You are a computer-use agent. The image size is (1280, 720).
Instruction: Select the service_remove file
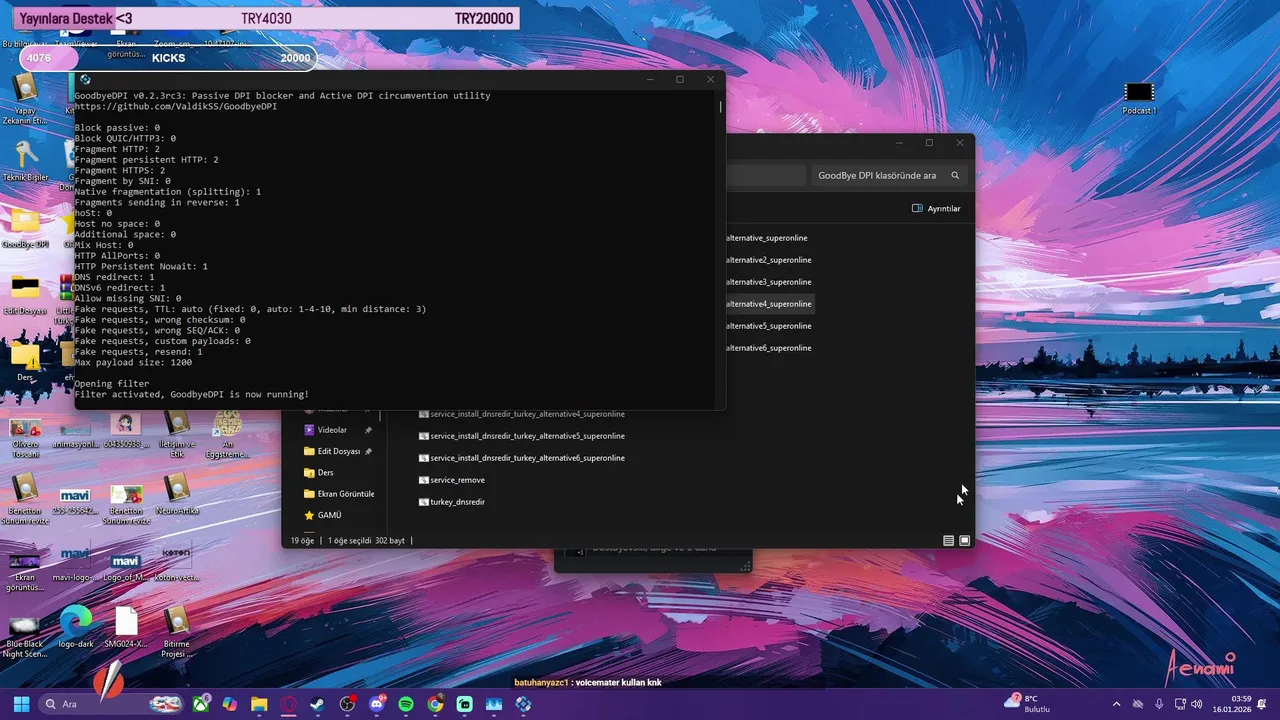[x=452, y=480]
